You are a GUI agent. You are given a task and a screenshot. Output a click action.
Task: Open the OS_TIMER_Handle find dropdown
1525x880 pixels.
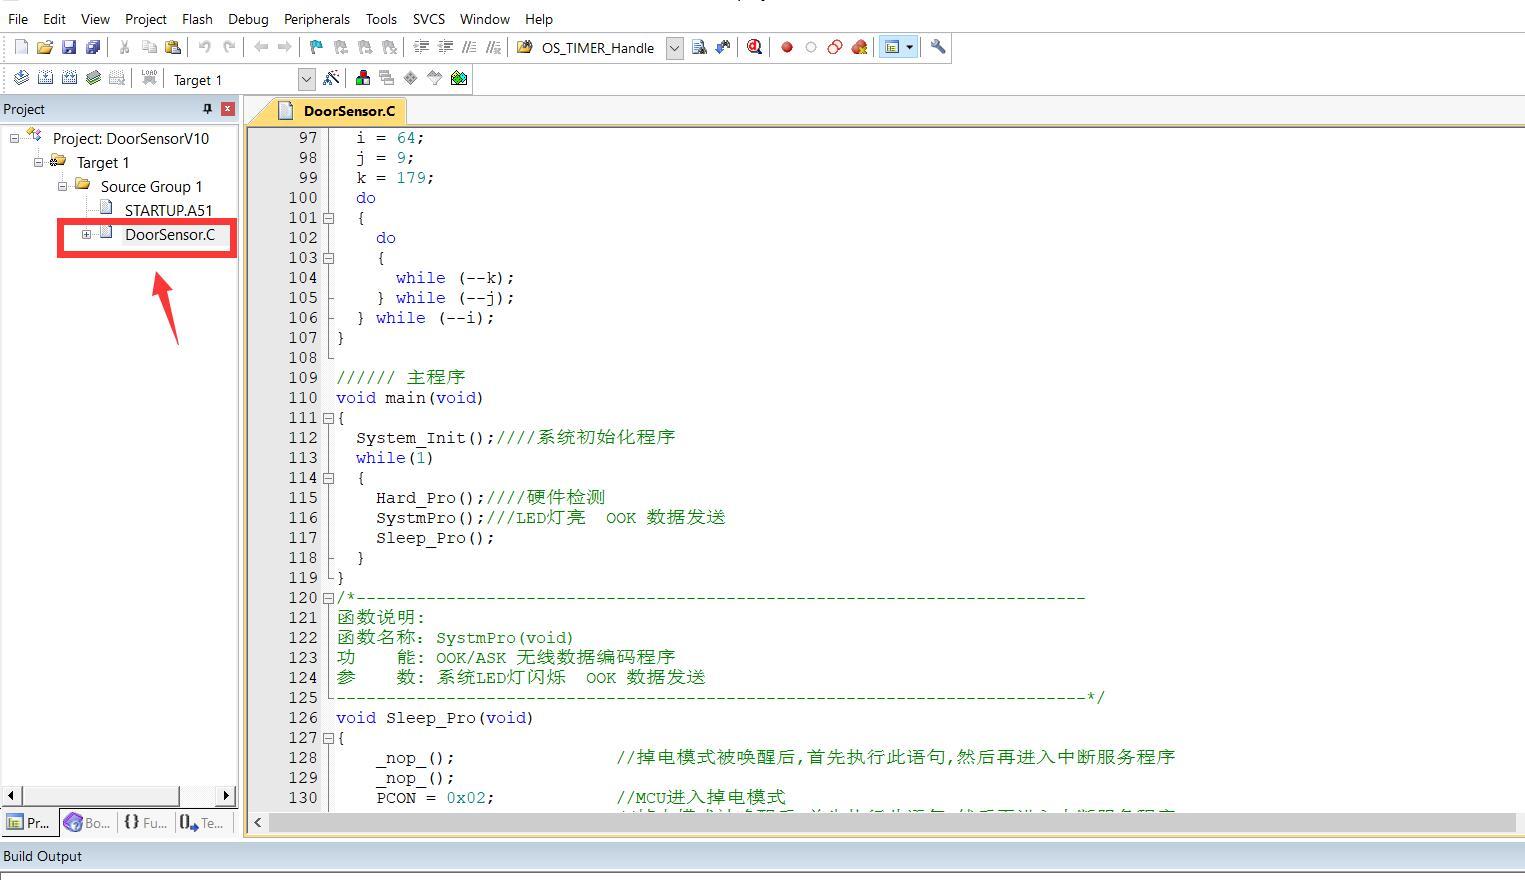[674, 48]
